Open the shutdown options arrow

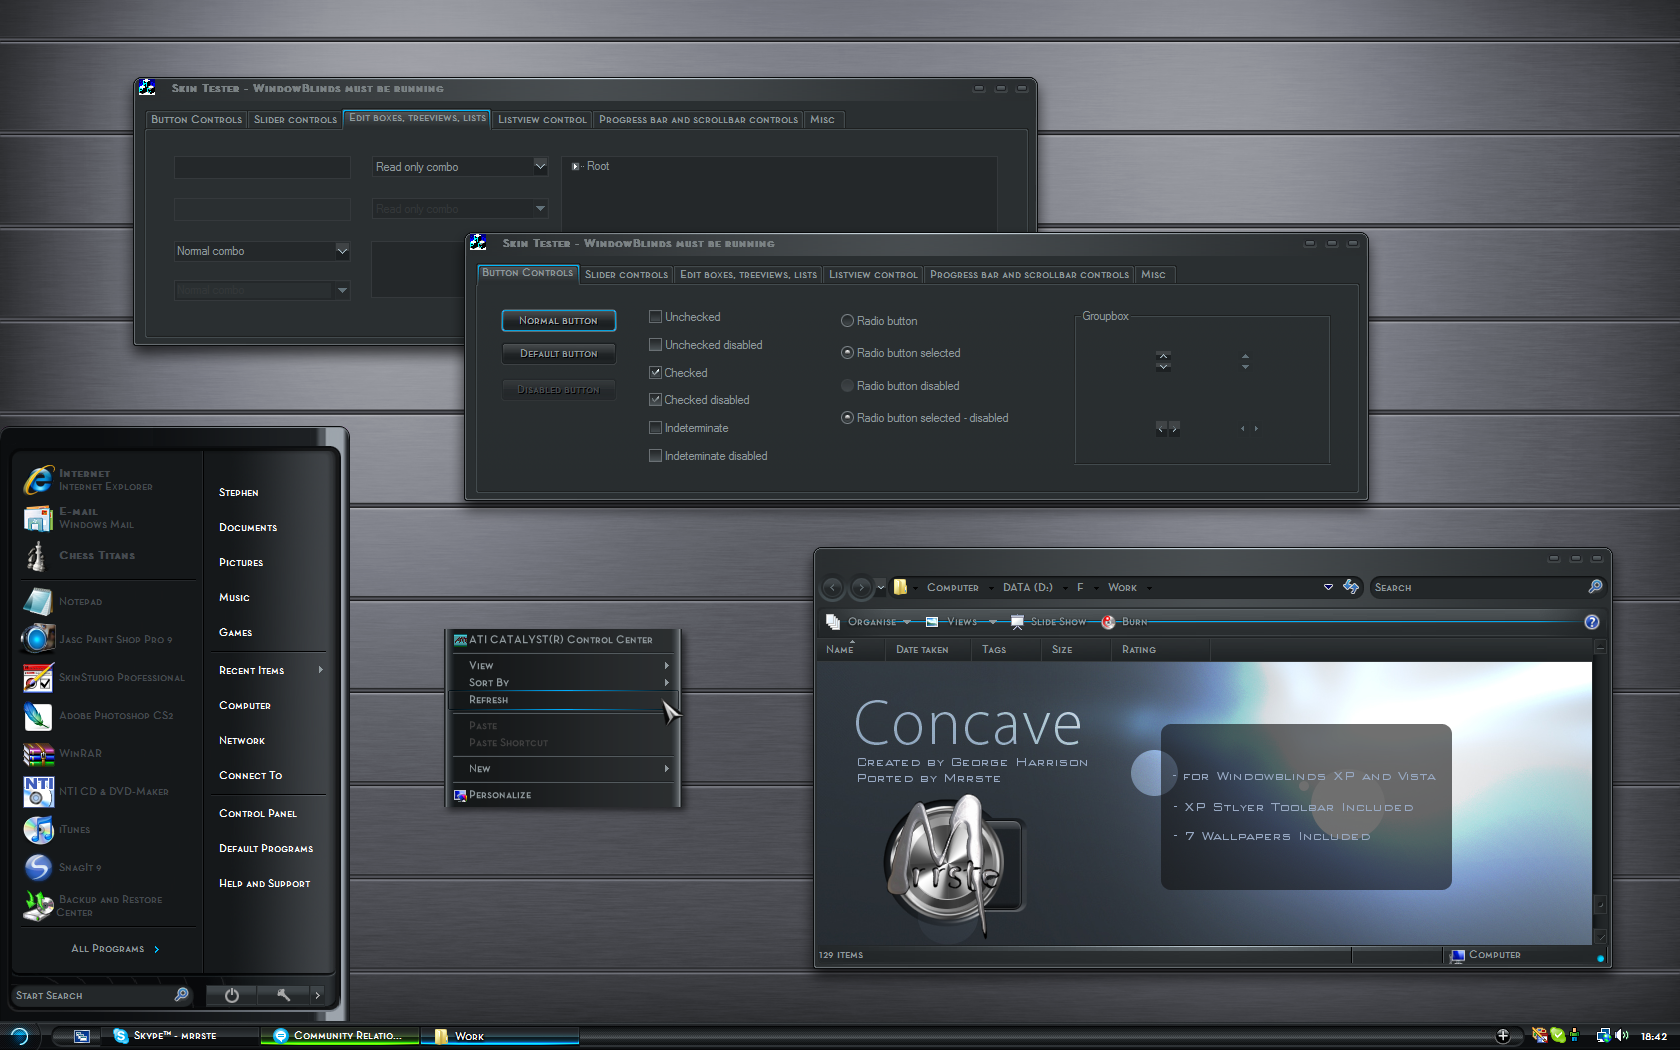(318, 995)
